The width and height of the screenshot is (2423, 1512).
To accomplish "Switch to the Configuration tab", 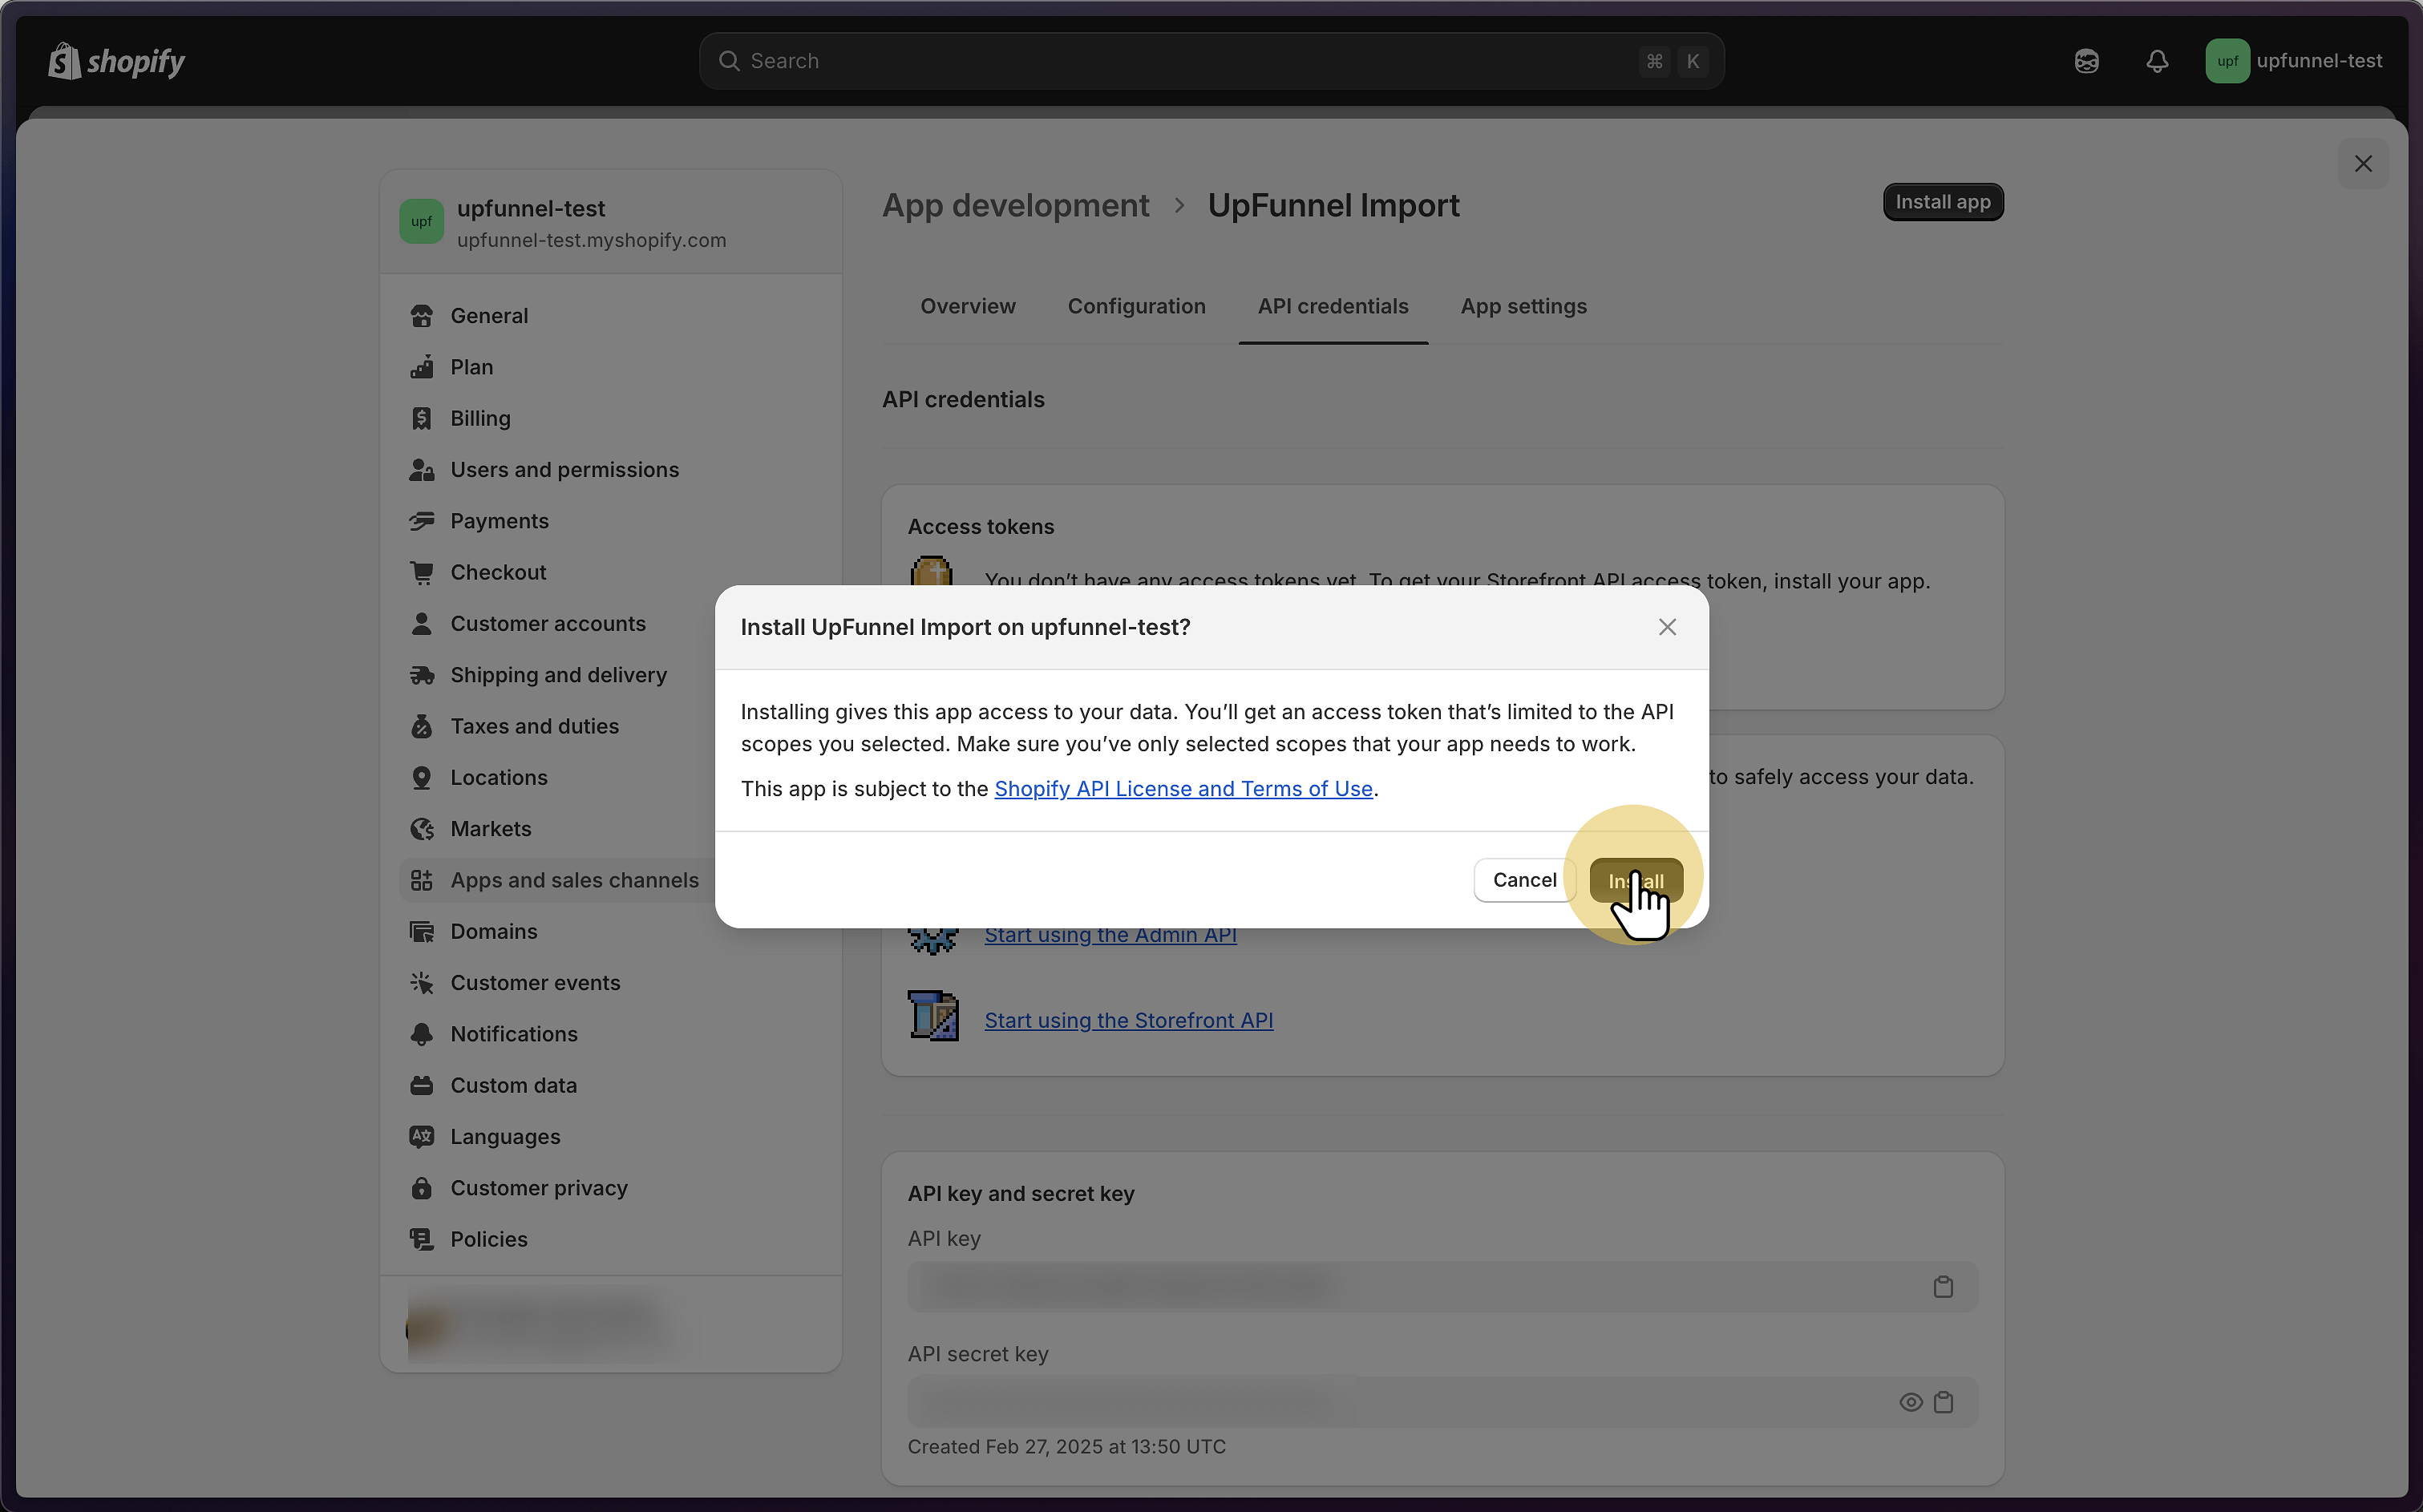I will (1136, 307).
